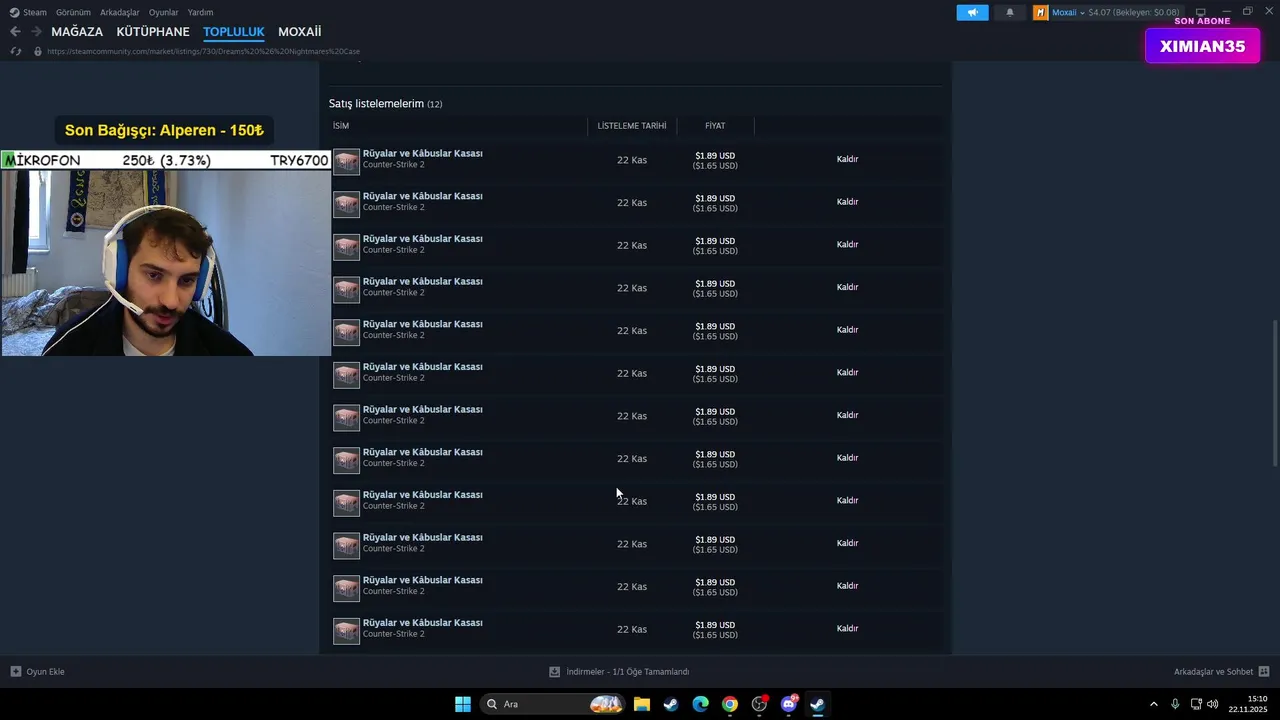
Task: Click the page vertical scrollbar thumb
Action: point(1274,392)
